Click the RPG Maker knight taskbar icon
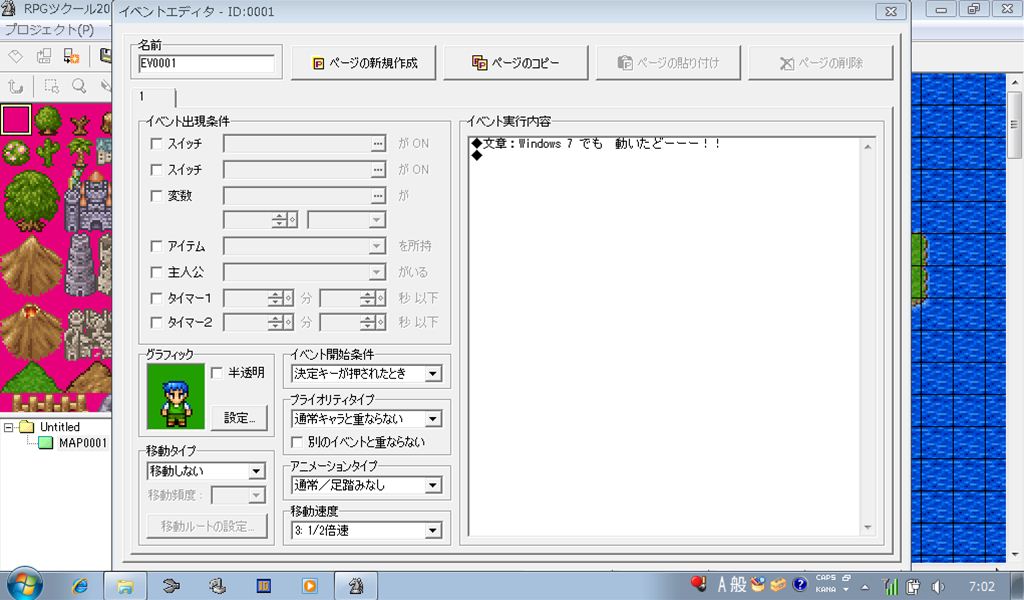The height and width of the screenshot is (600, 1024). (356, 586)
